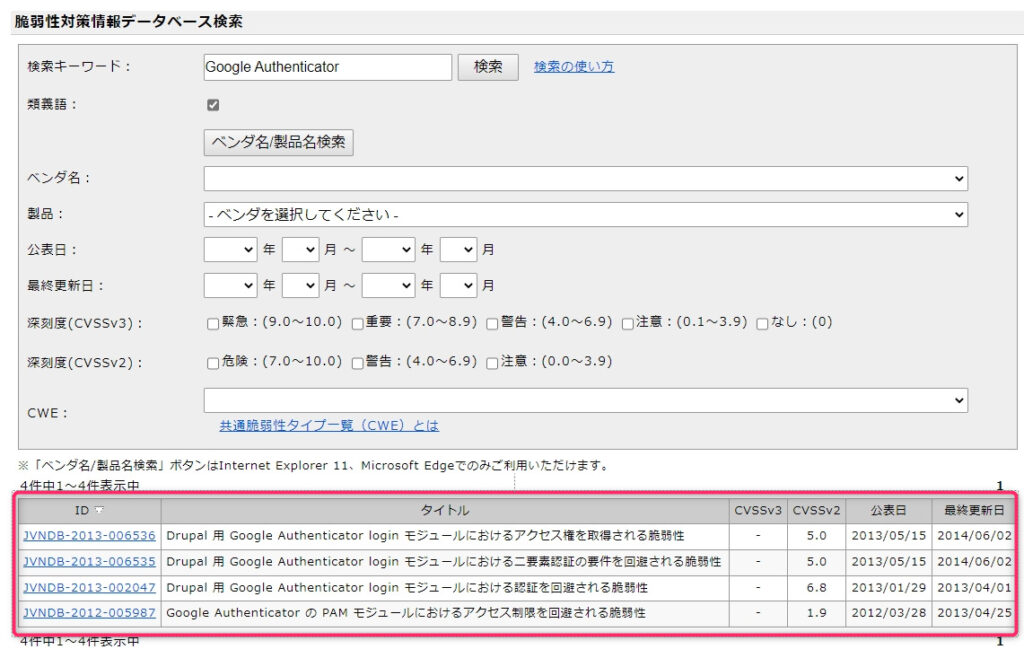The width and height of the screenshot is (1024, 658).
Task: Uncheck the 類義語 synonym checkbox
Action: 213,104
